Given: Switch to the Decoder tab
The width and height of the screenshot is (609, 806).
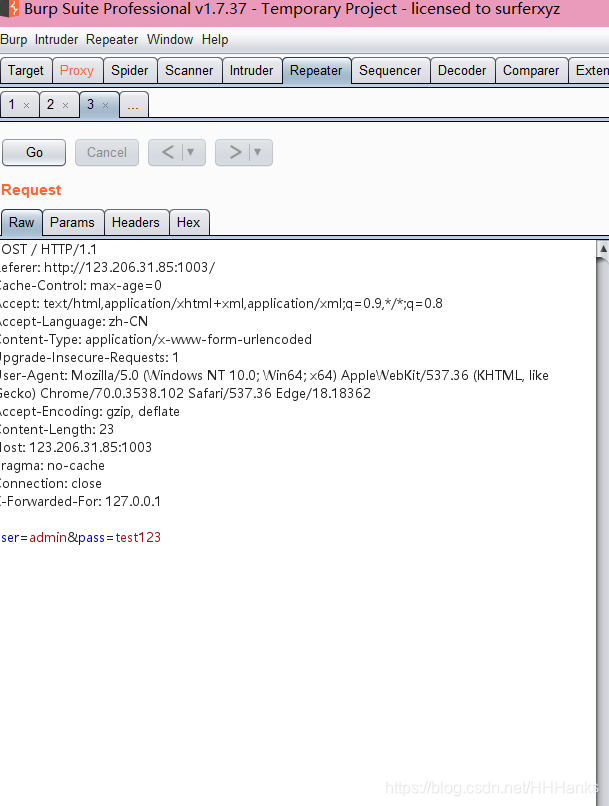Looking at the screenshot, I should tap(462, 70).
